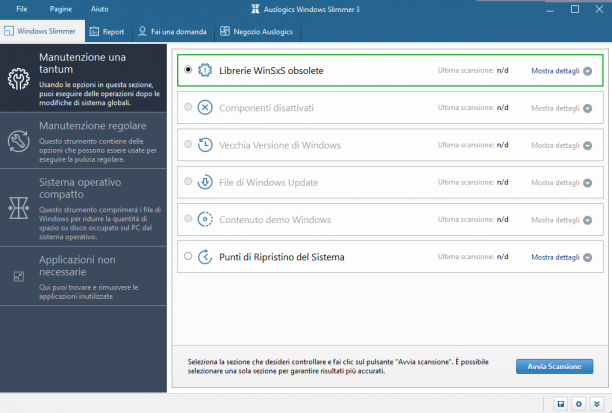Select the Applicazioni non necessarie section heading

[x=77, y=266]
